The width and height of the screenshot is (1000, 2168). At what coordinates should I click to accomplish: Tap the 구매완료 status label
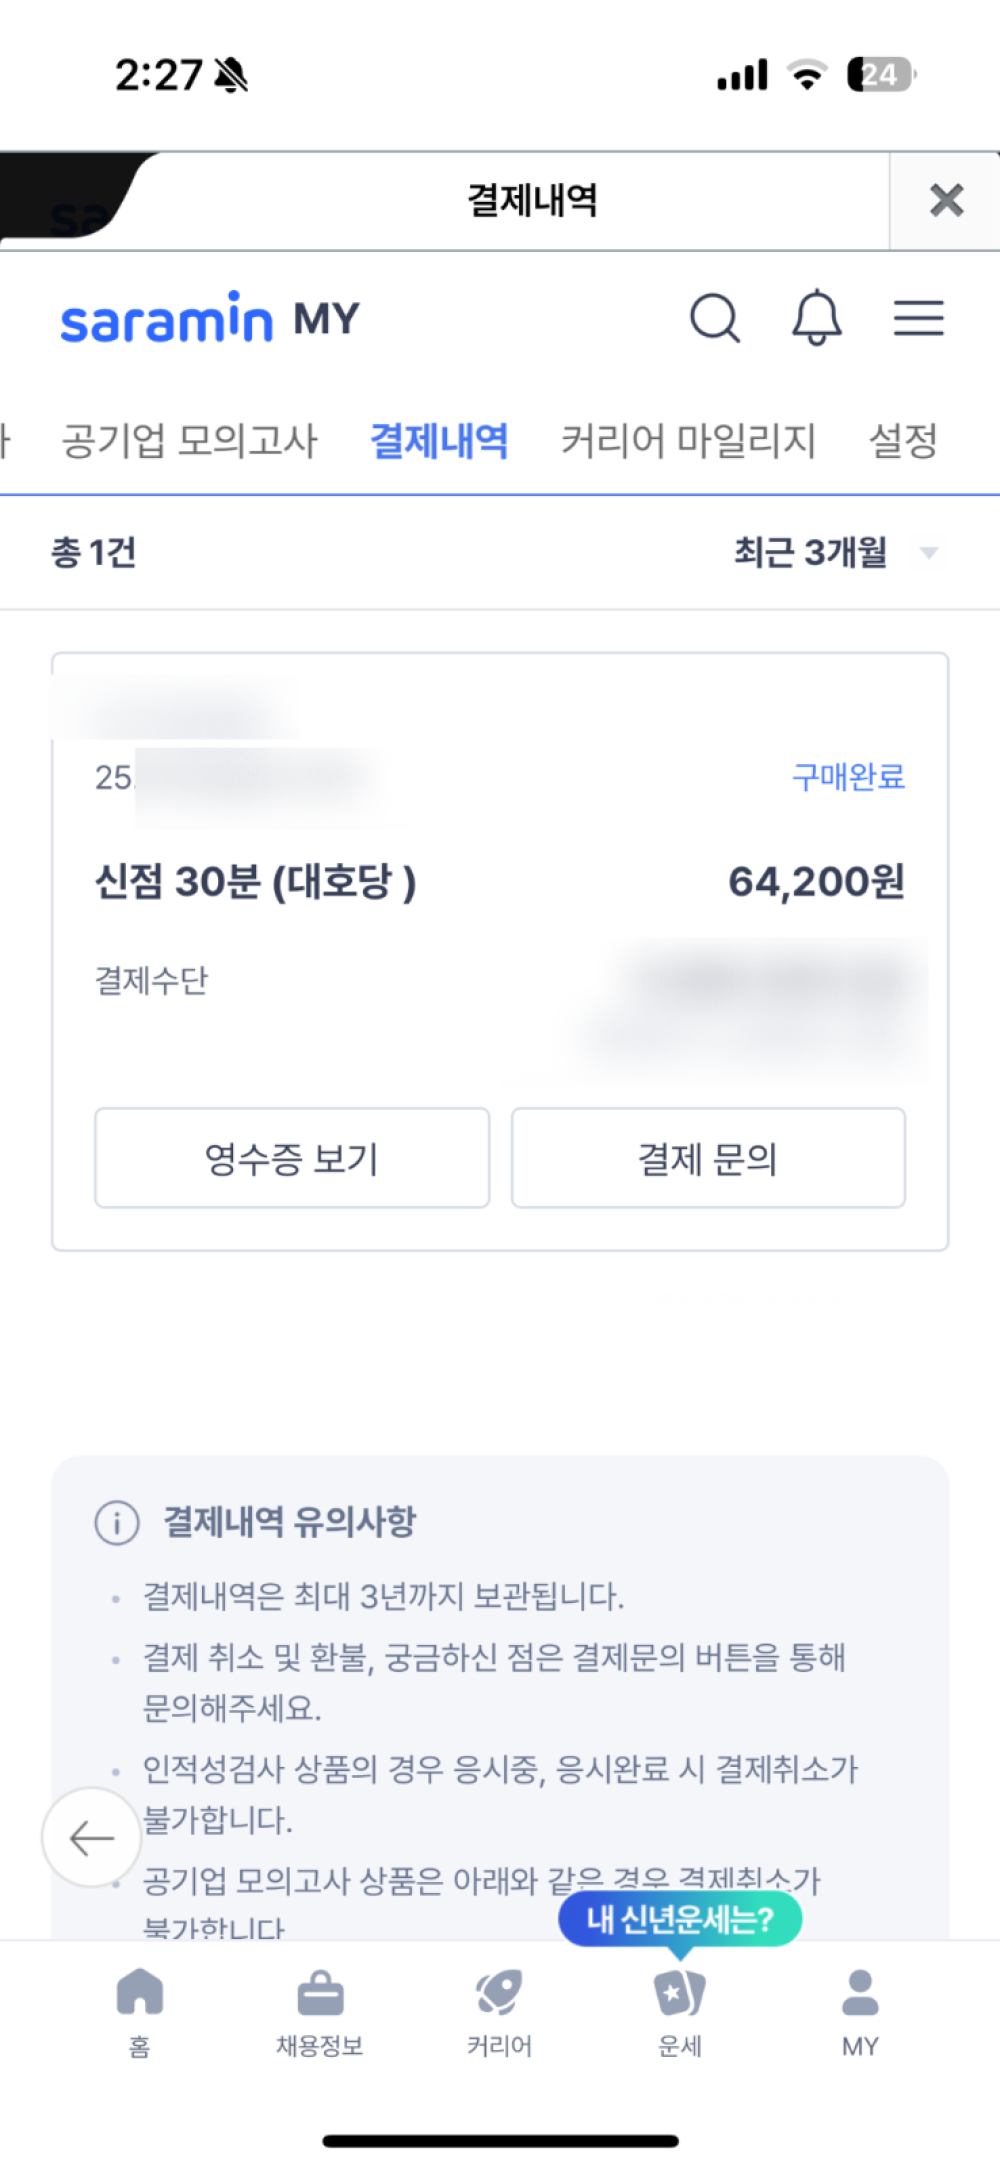tap(848, 777)
